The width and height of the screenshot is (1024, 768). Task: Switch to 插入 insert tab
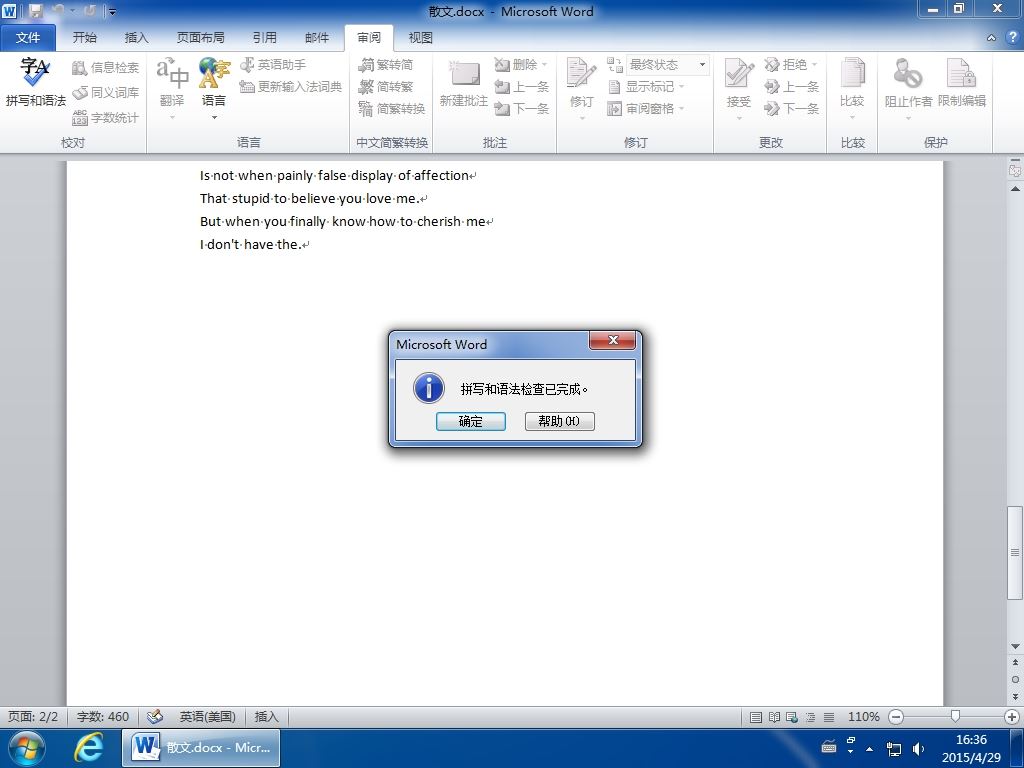[x=136, y=38]
